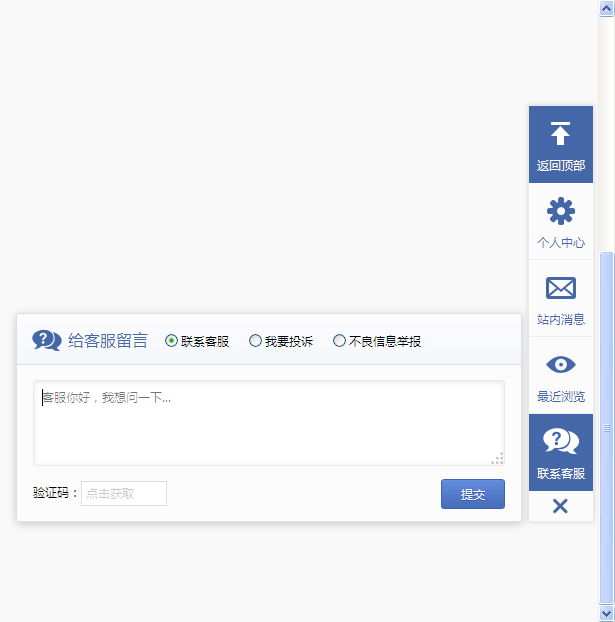
Task: Click the vertical scrollbar thumb
Action: click(606, 427)
